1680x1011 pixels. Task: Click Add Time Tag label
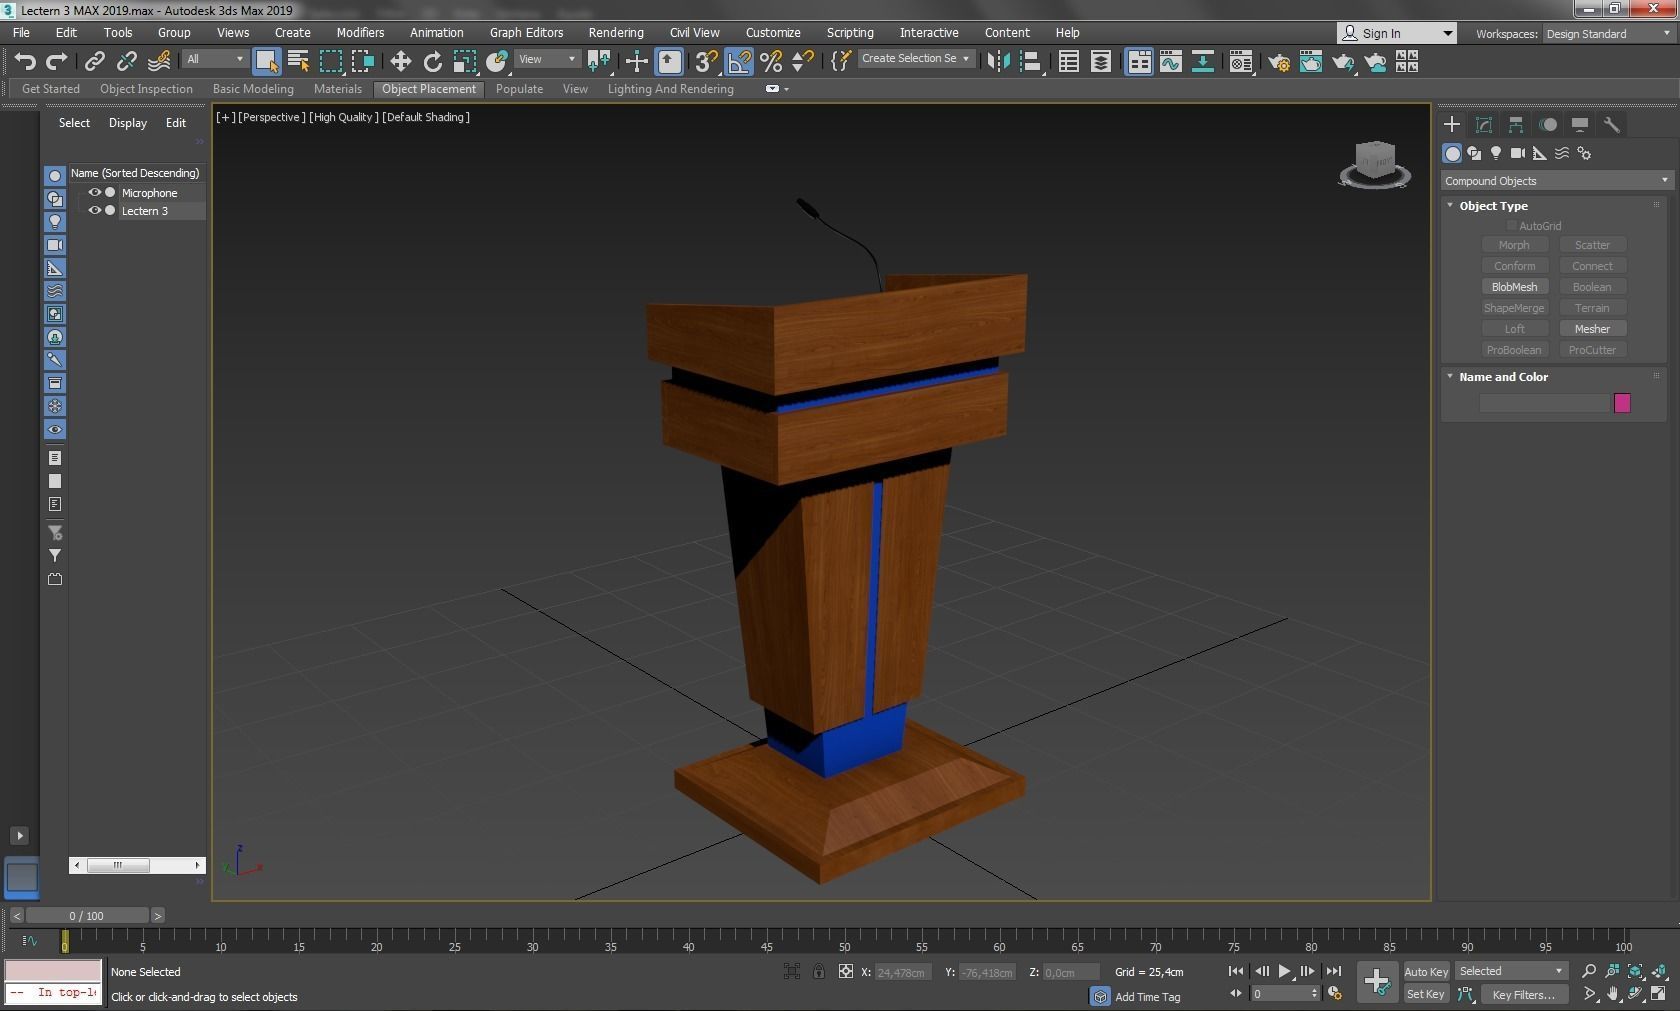tap(1147, 997)
